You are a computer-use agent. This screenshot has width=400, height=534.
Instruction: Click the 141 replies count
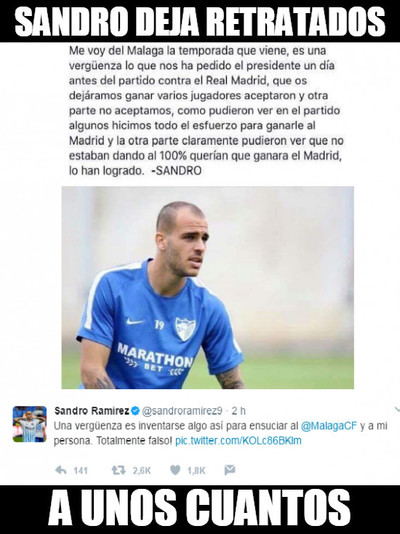(81, 471)
